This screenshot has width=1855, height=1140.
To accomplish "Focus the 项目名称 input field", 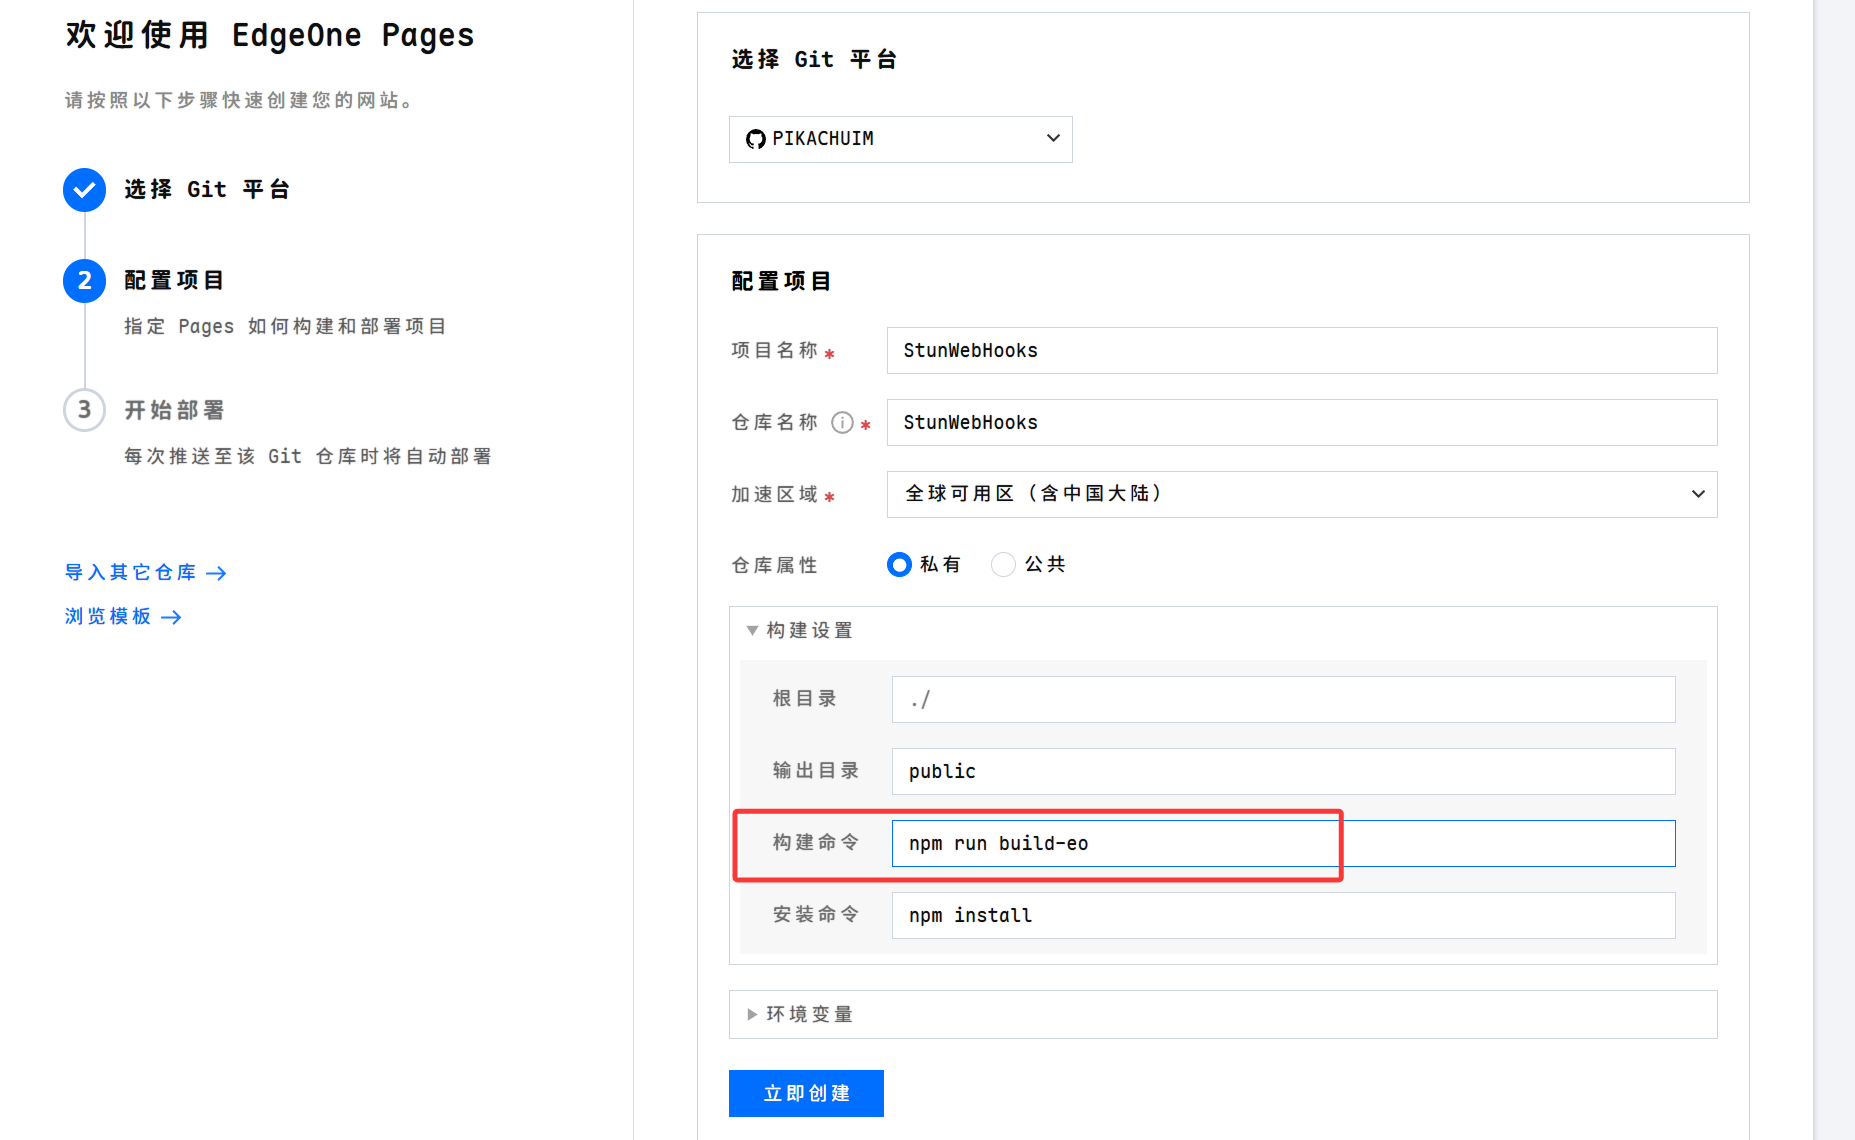I will click(1302, 351).
